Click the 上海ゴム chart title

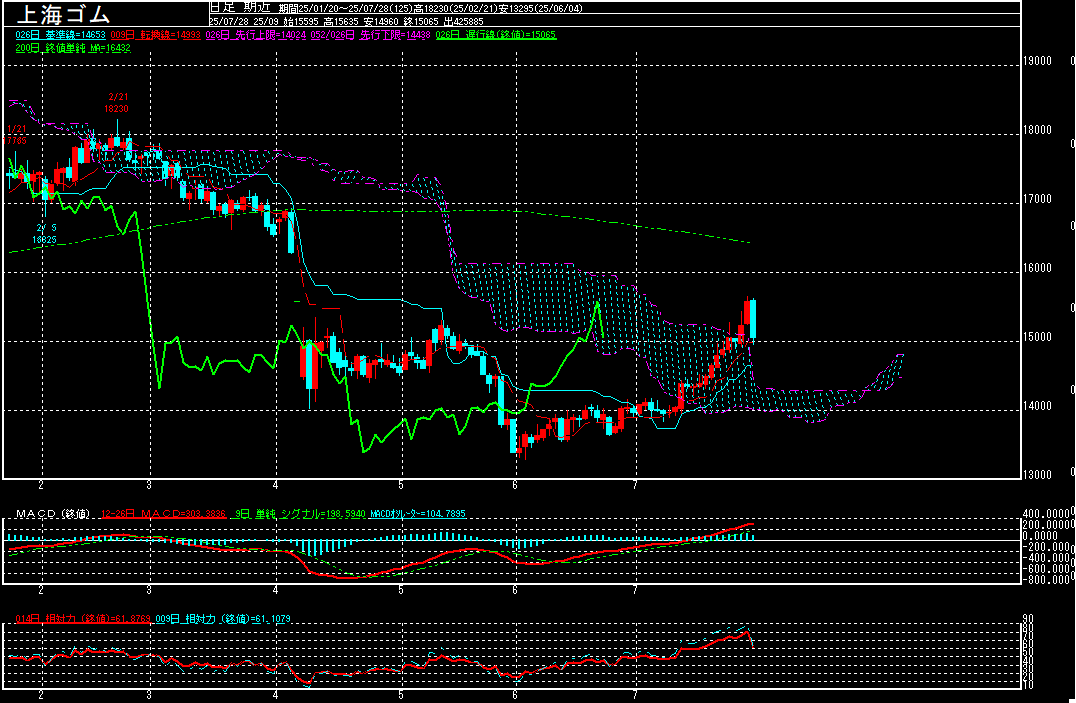pos(62,14)
